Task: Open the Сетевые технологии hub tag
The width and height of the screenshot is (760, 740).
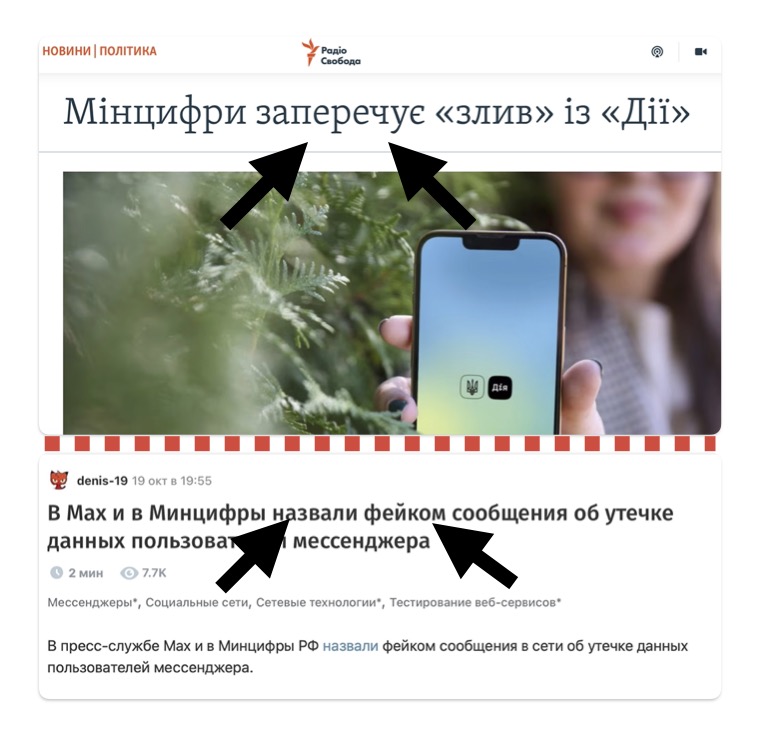Action: pos(319,602)
